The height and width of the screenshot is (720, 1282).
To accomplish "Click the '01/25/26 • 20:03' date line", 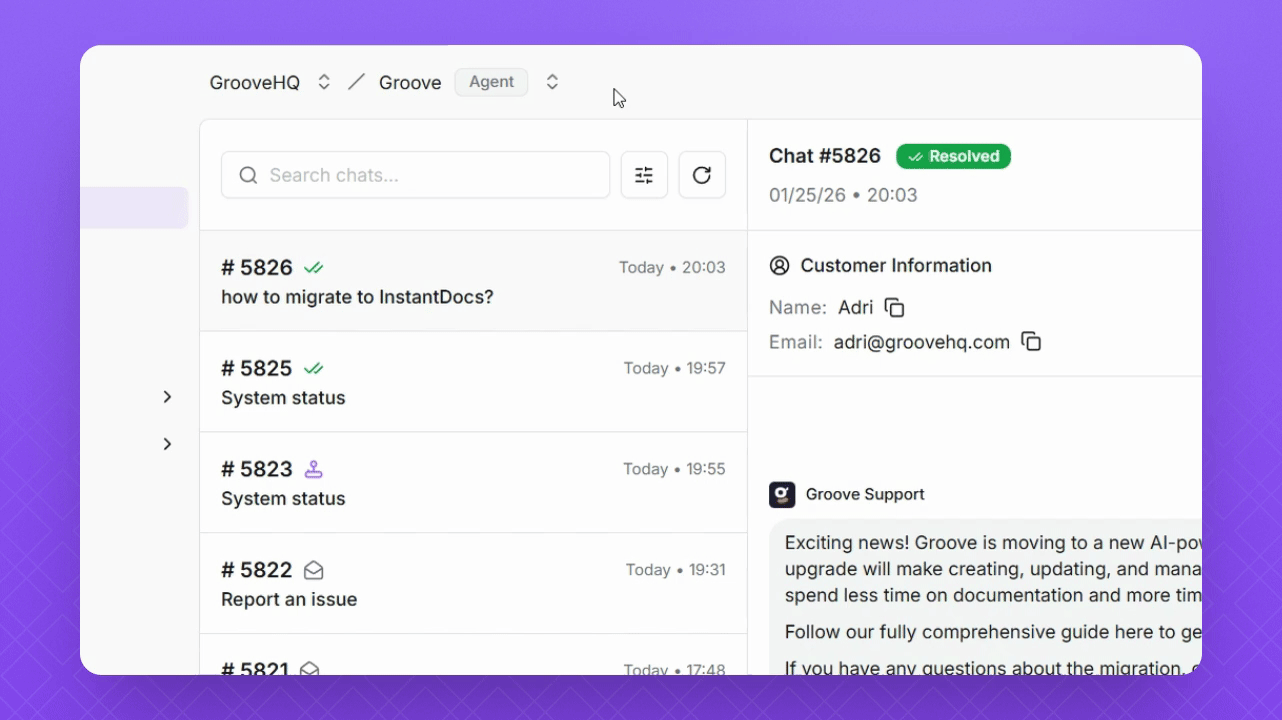I will [843, 195].
